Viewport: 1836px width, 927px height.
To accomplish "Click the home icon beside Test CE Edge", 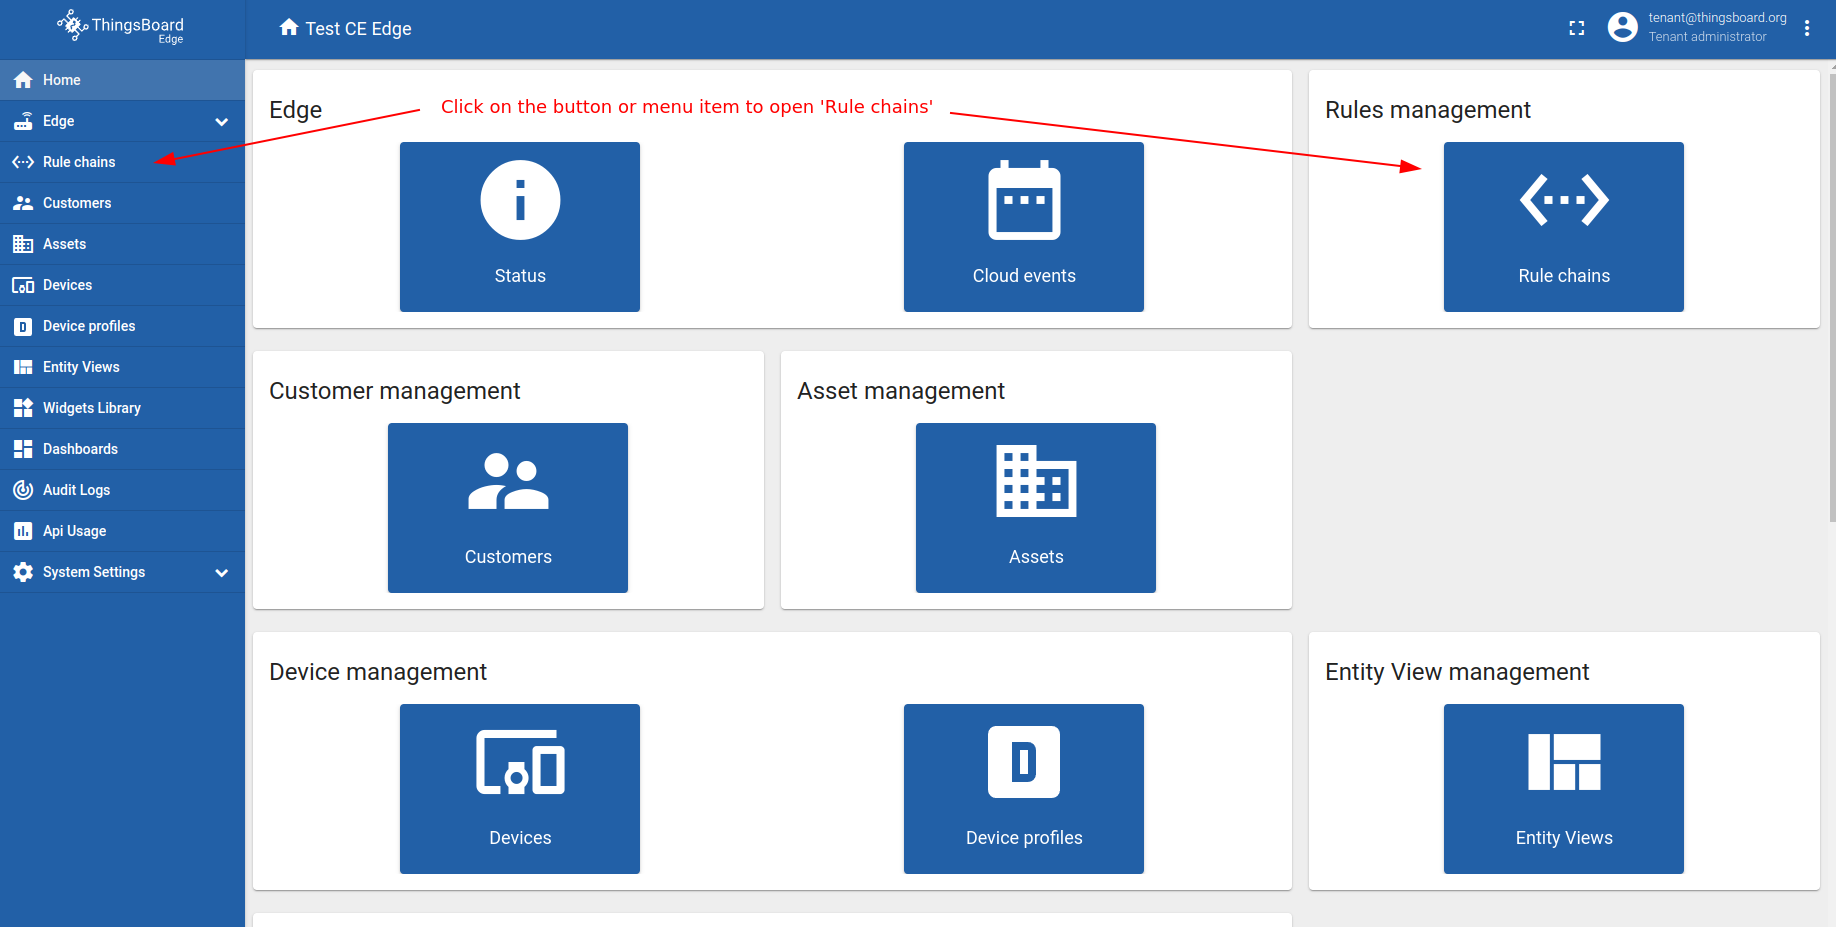I will point(289,28).
